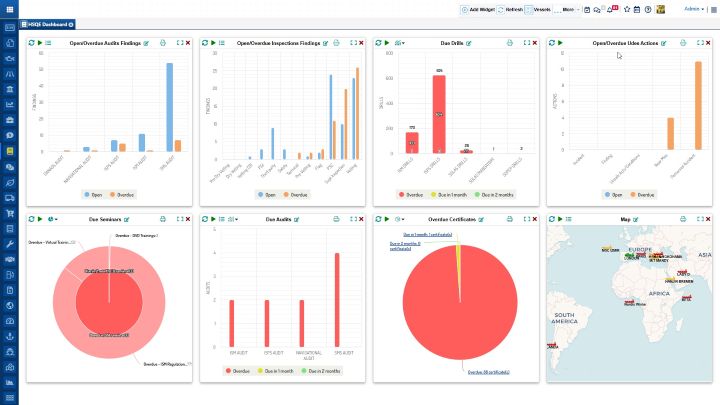Expand Open/Overdue Inspections Findings widget to fullscreen

tap(352, 43)
